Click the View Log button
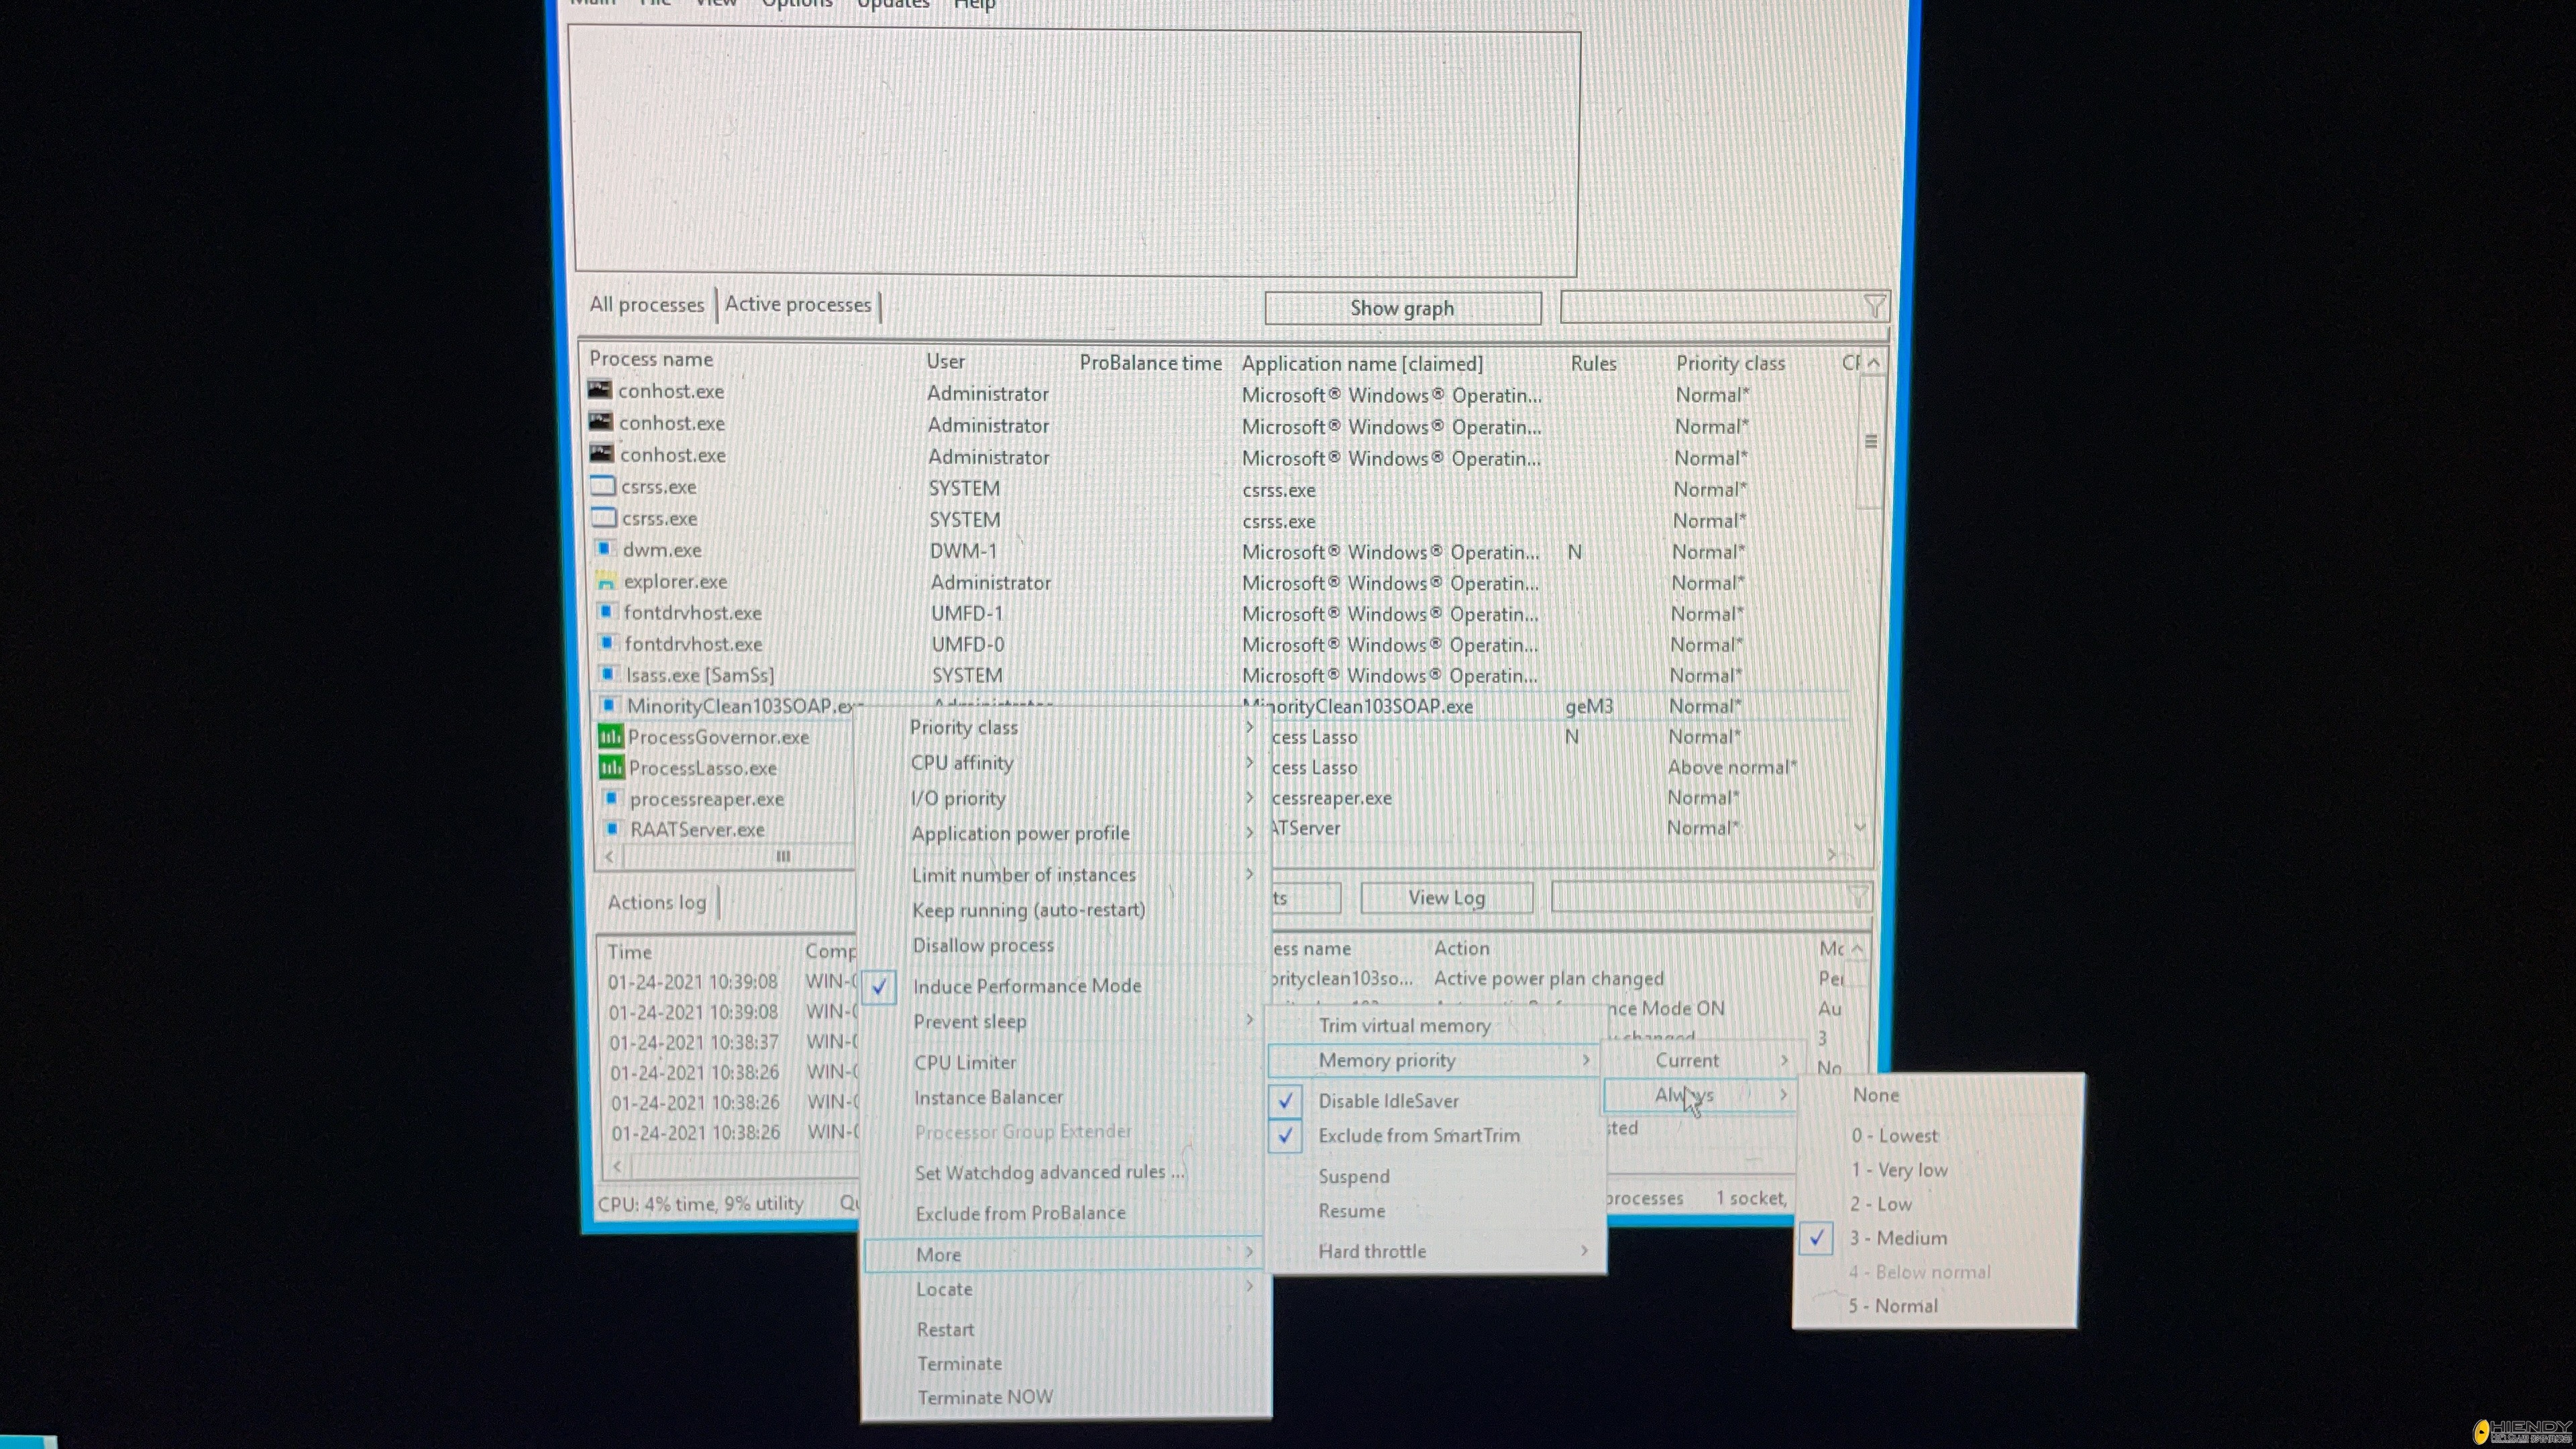2576x1449 pixels. coord(1446,898)
